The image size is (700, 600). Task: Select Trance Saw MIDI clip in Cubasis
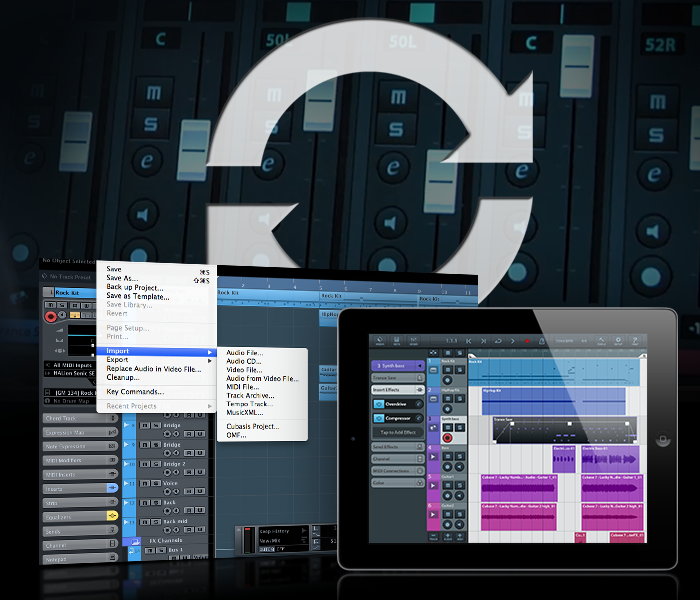(565, 430)
